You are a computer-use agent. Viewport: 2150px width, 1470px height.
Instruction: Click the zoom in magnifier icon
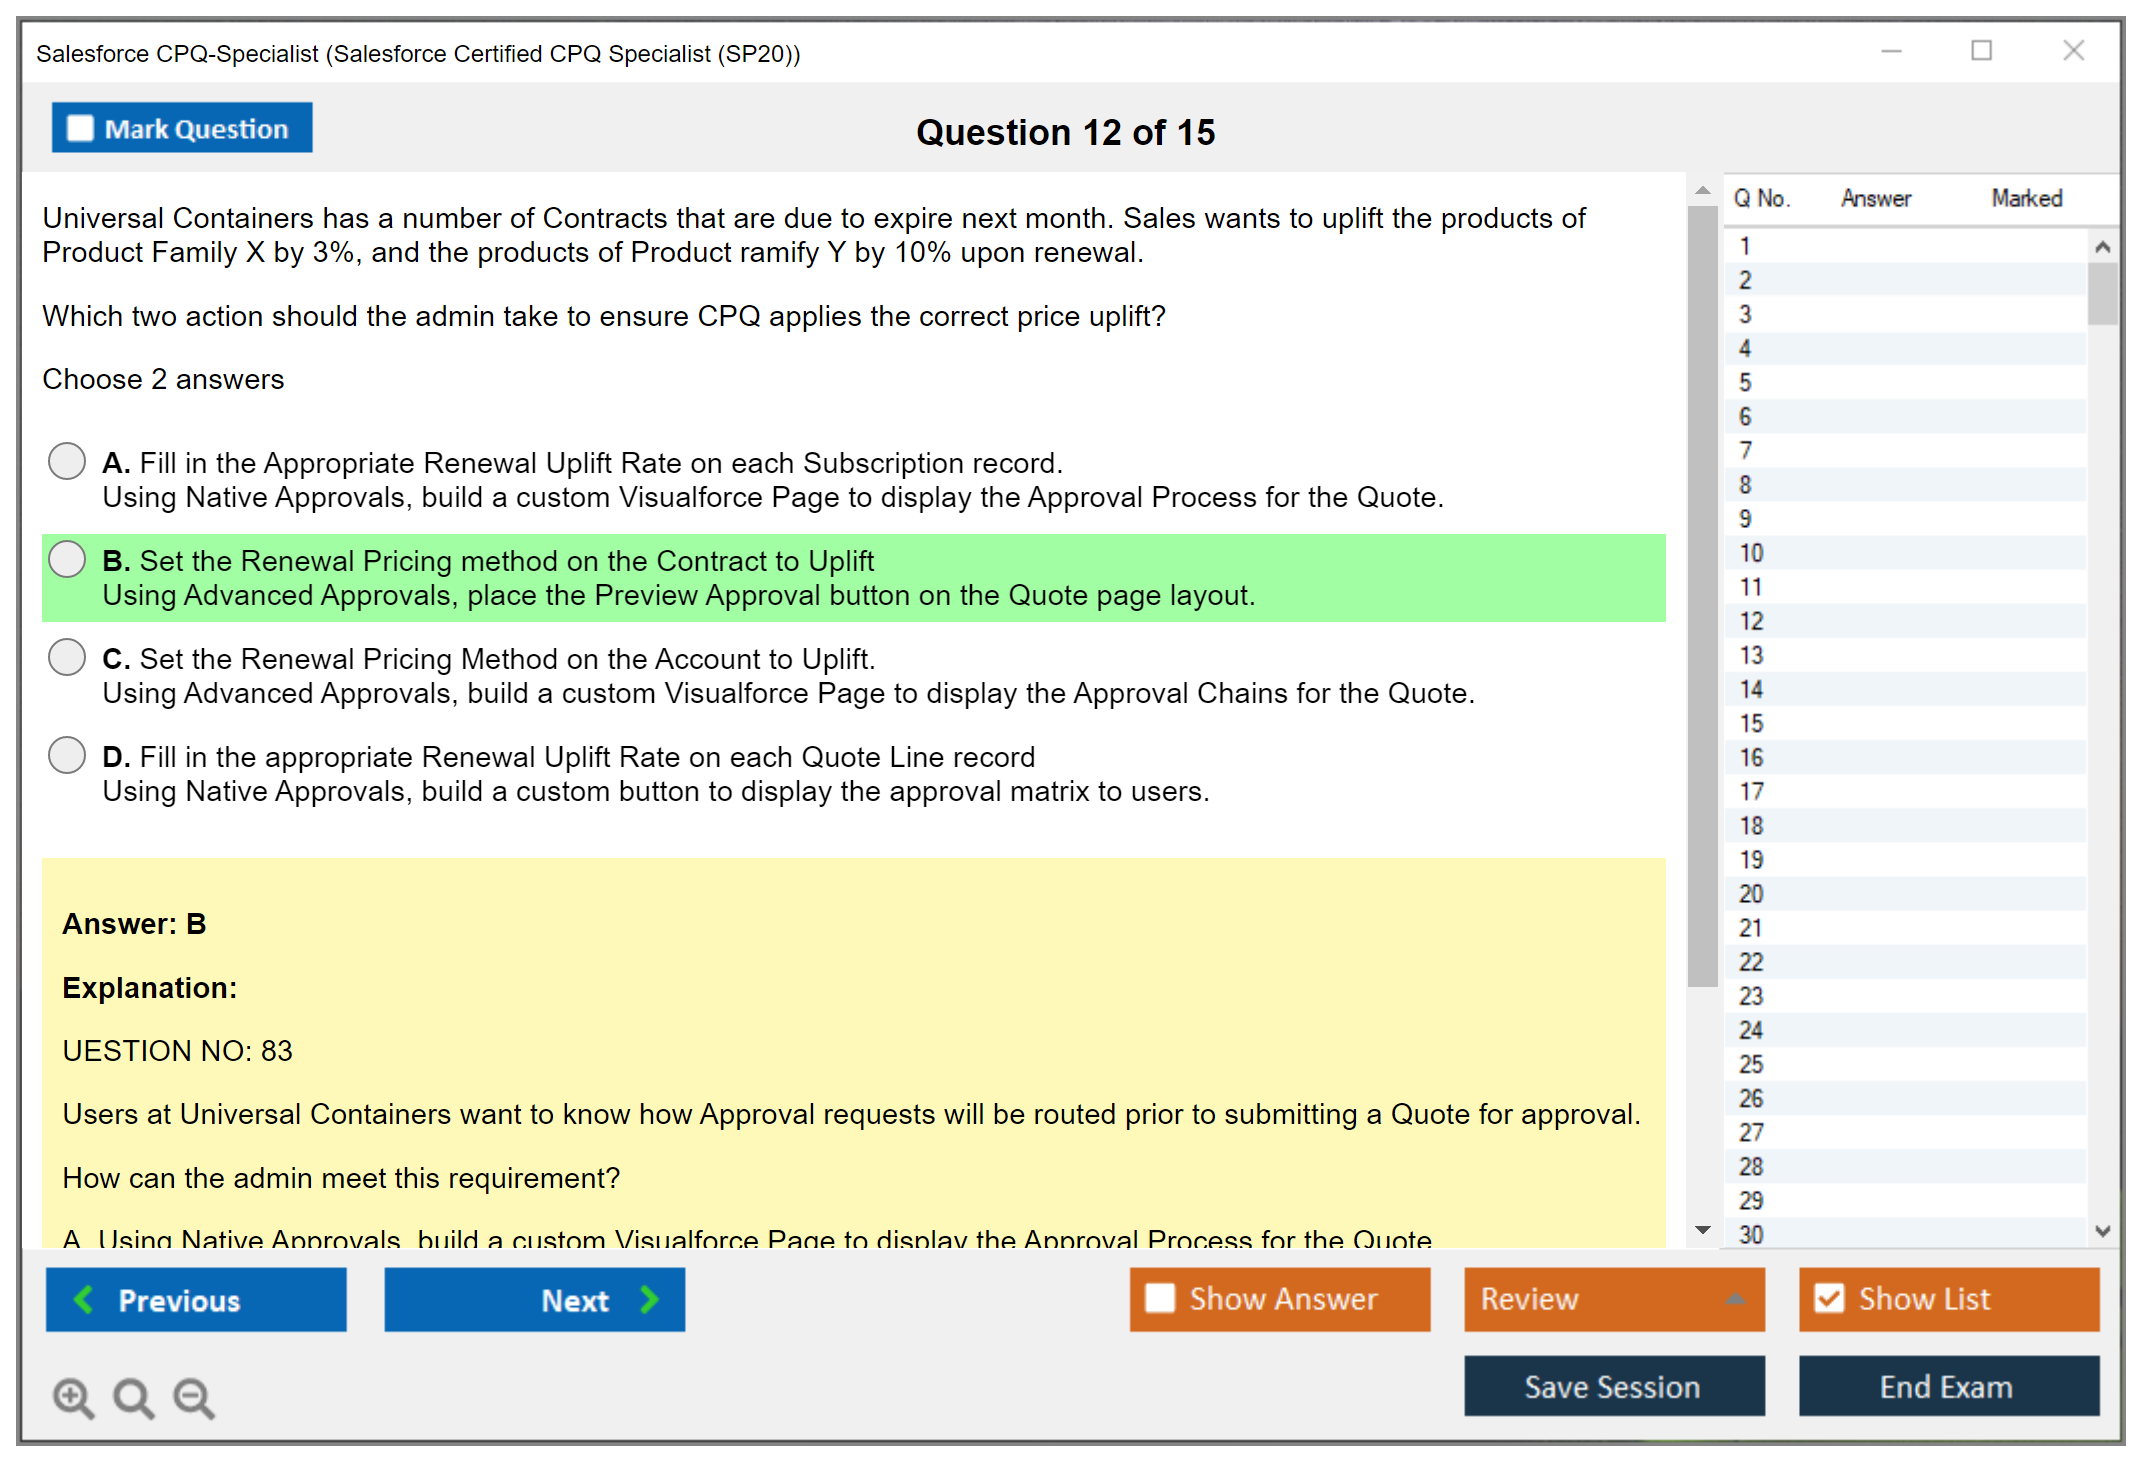pos(73,1397)
